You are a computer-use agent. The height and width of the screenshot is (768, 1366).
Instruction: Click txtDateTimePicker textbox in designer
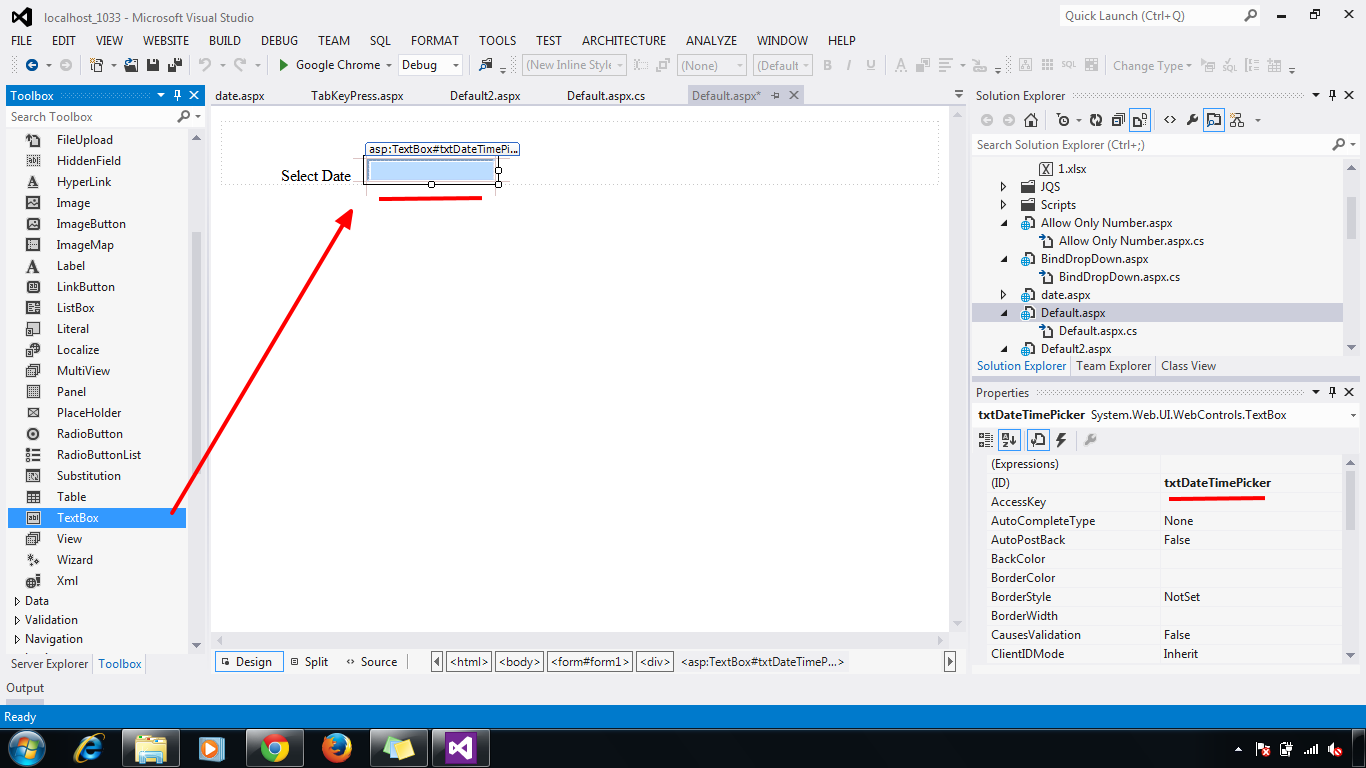[431, 171]
